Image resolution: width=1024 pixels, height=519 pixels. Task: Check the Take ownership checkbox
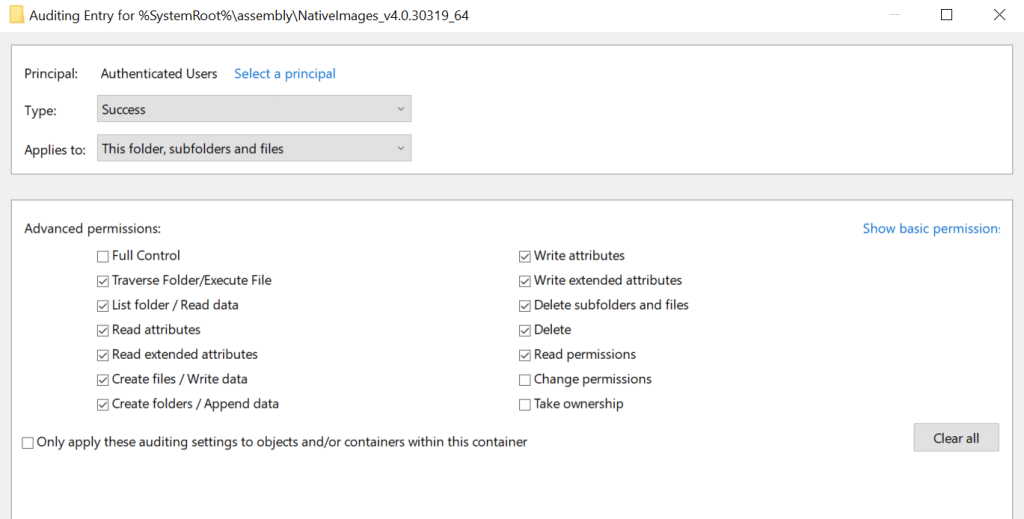pyautogui.click(x=525, y=405)
